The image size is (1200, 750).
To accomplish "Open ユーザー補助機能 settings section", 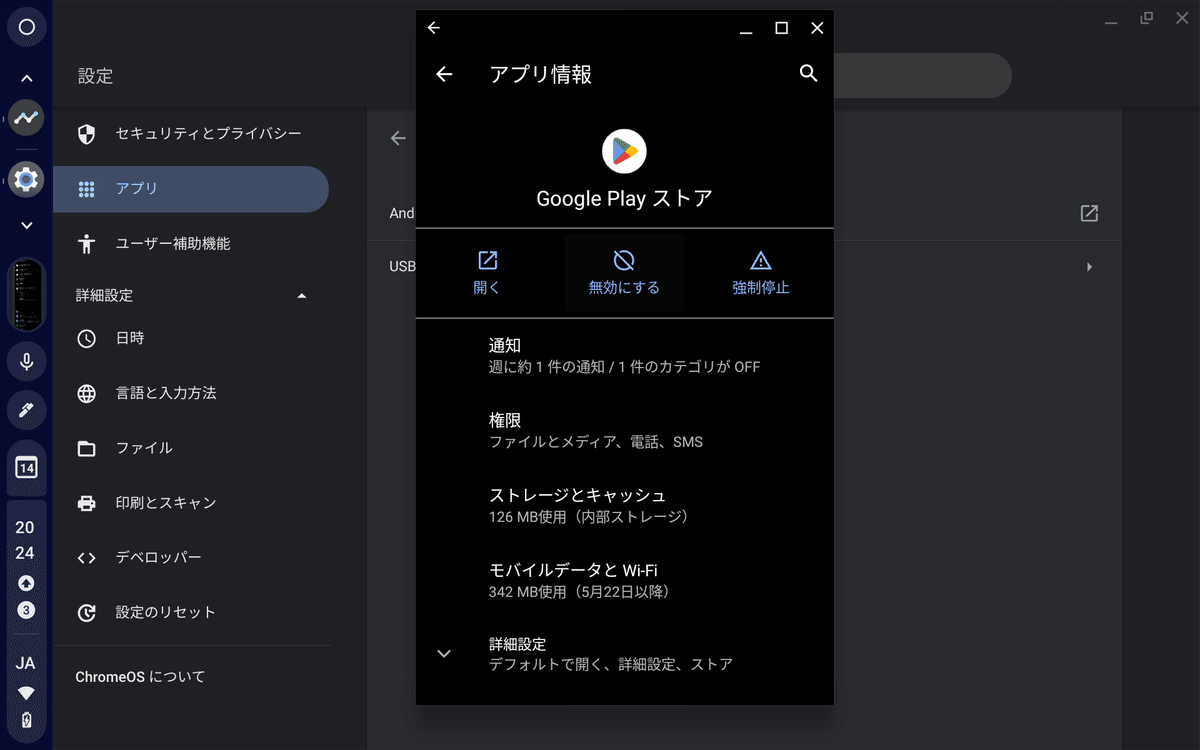I will click(191, 244).
